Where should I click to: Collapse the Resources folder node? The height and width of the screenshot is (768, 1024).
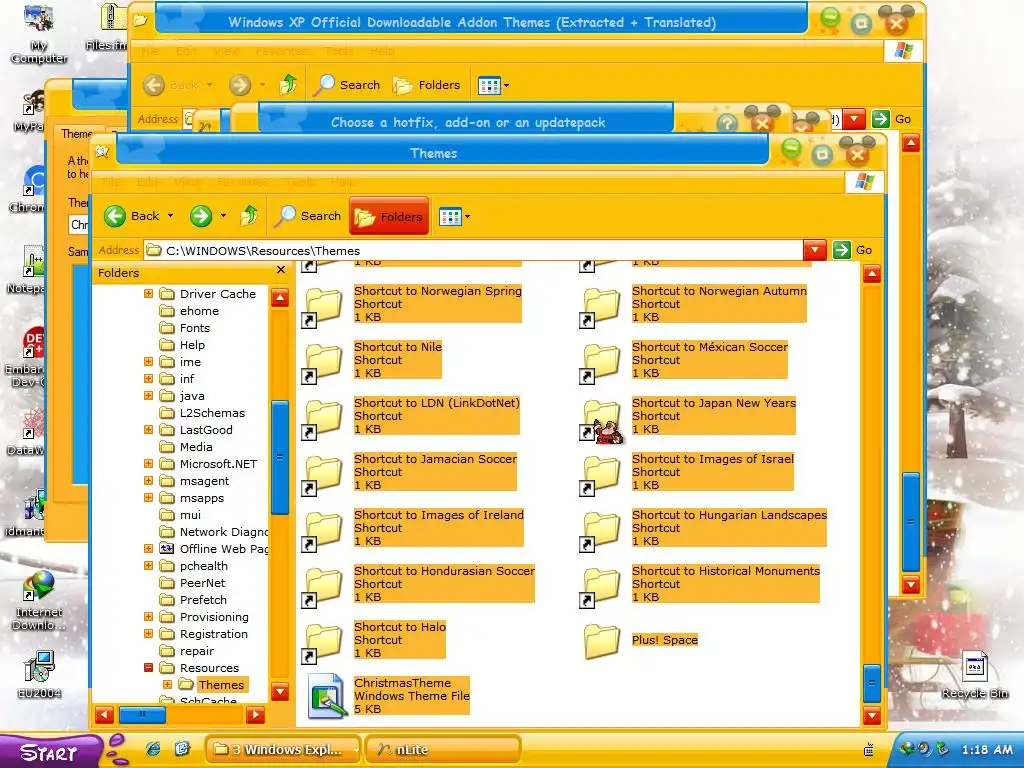[148, 667]
